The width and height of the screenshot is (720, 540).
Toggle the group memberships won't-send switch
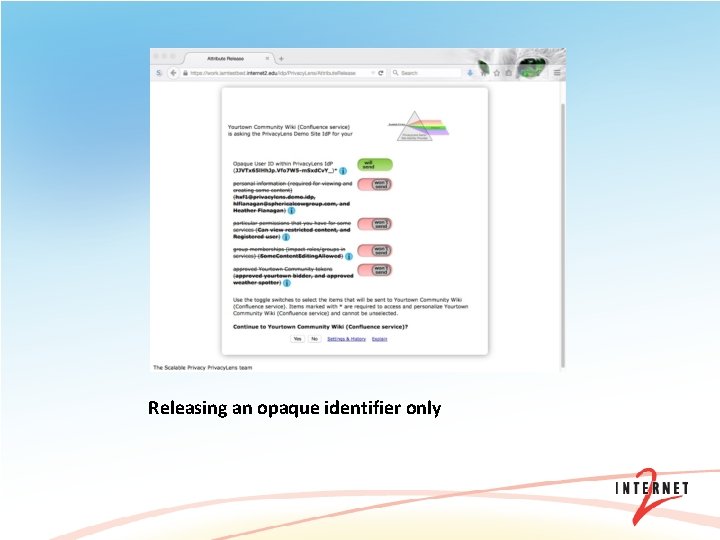[x=375, y=251]
